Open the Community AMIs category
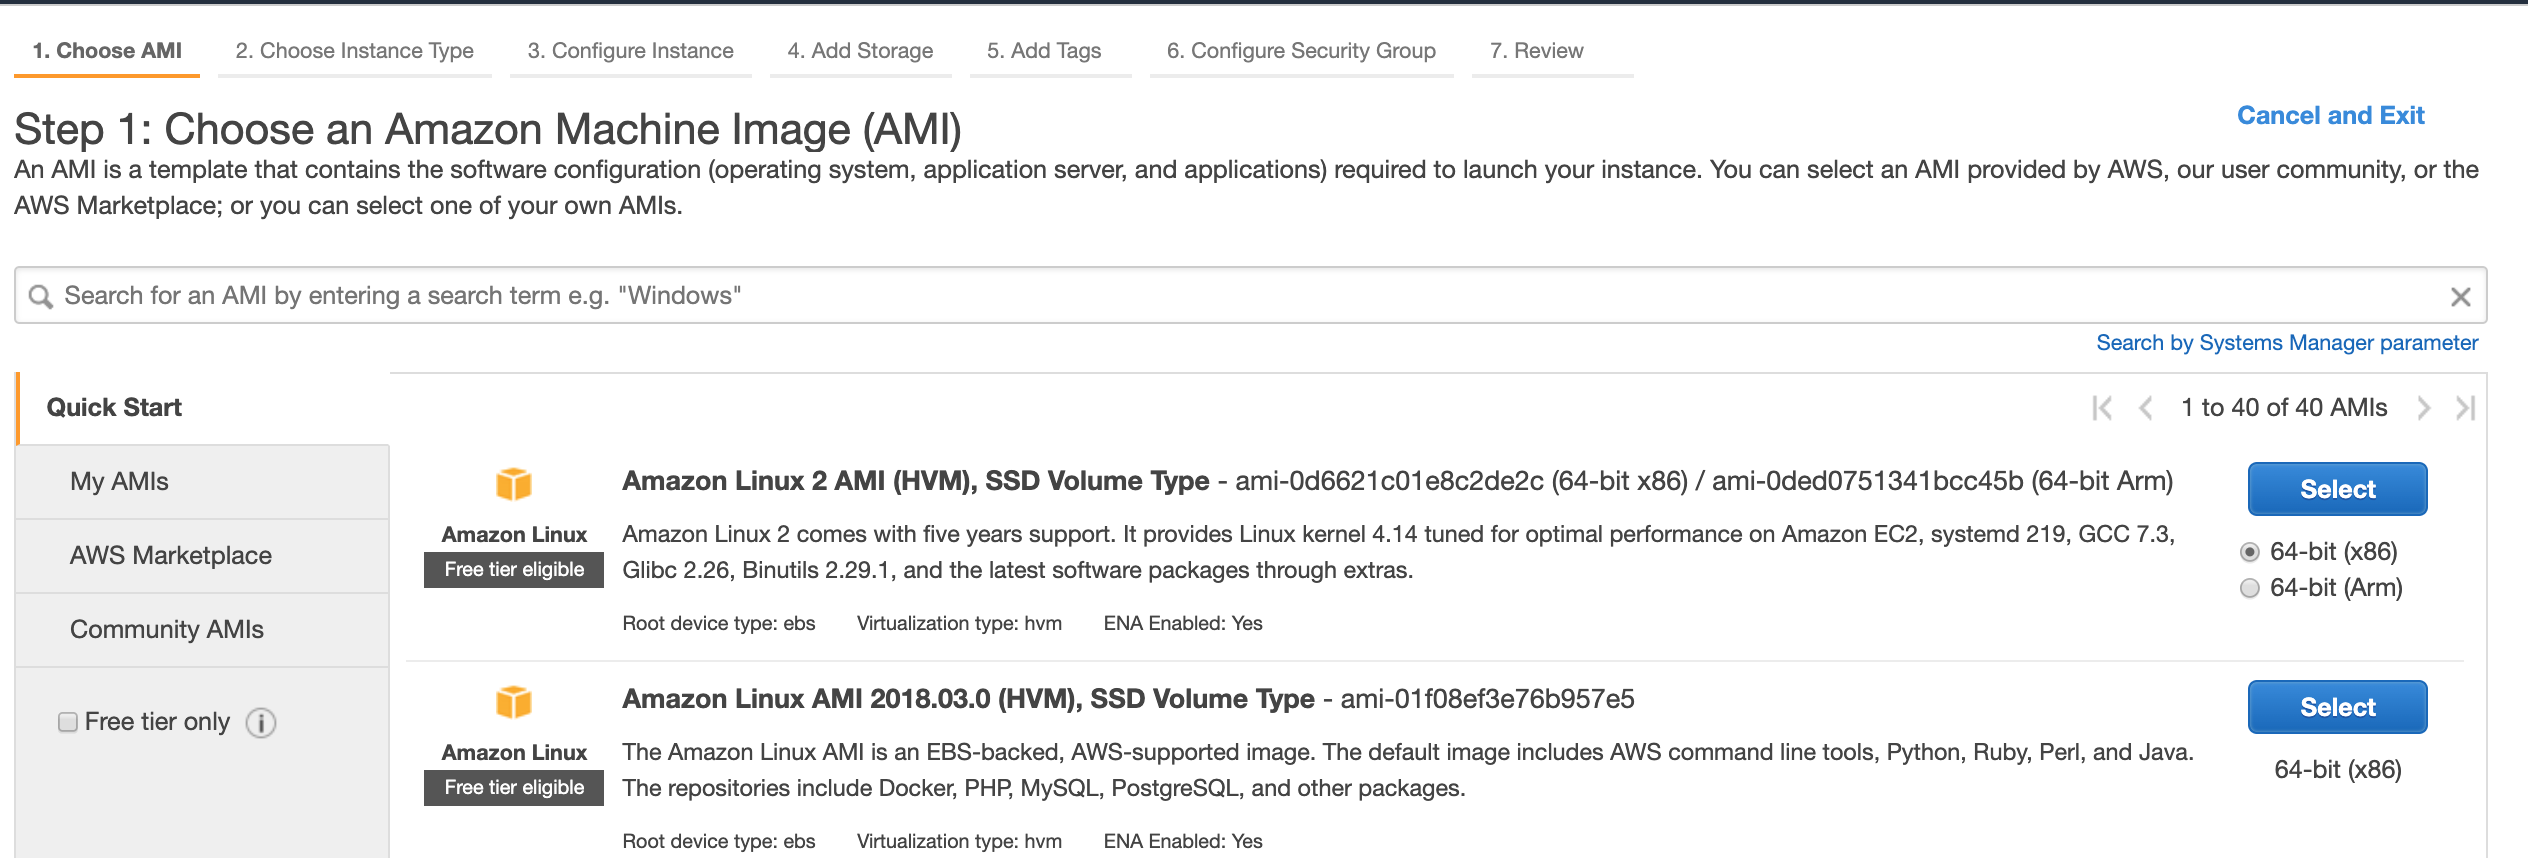 pyautogui.click(x=203, y=630)
